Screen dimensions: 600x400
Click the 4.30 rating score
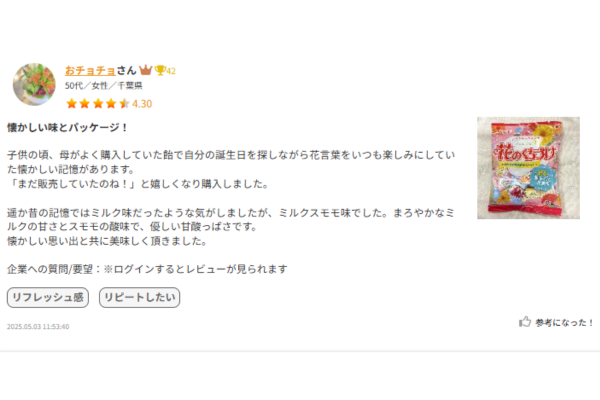click(142, 104)
